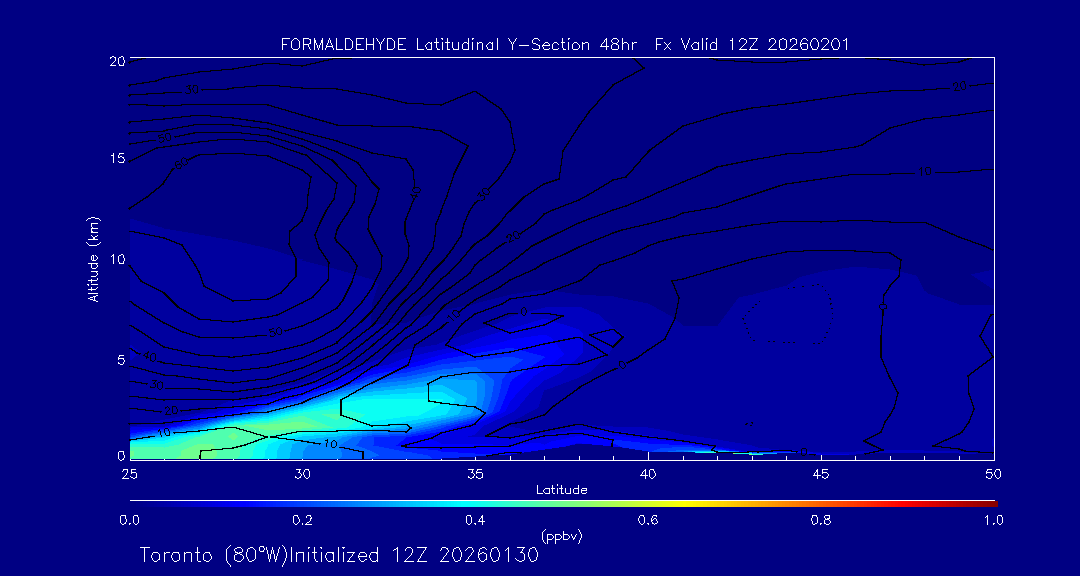Click the 0.2 label on the color scale
This screenshot has height=576, width=1080.
[302, 521]
